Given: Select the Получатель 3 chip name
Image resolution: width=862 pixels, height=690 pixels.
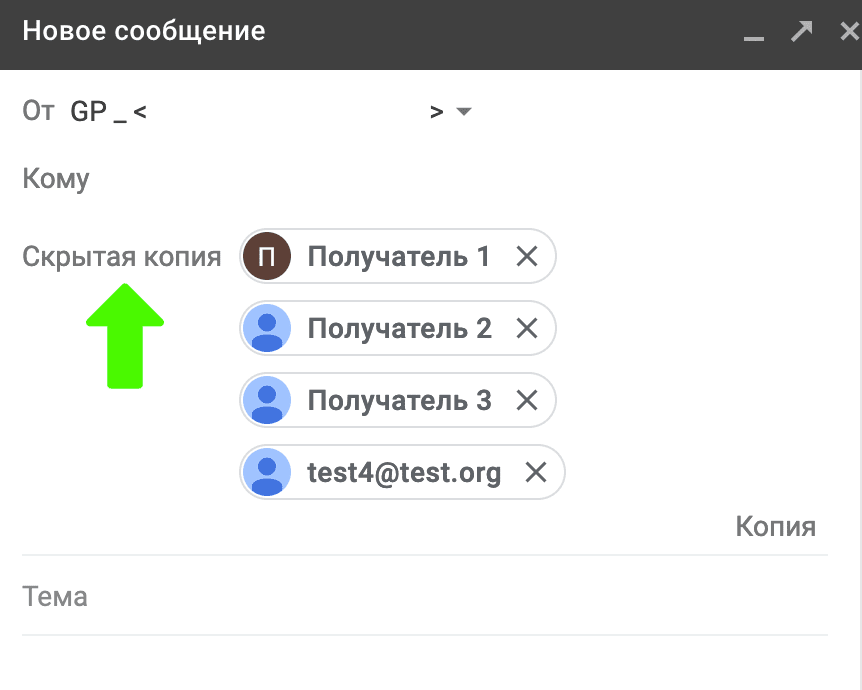Looking at the screenshot, I should tap(399, 400).
